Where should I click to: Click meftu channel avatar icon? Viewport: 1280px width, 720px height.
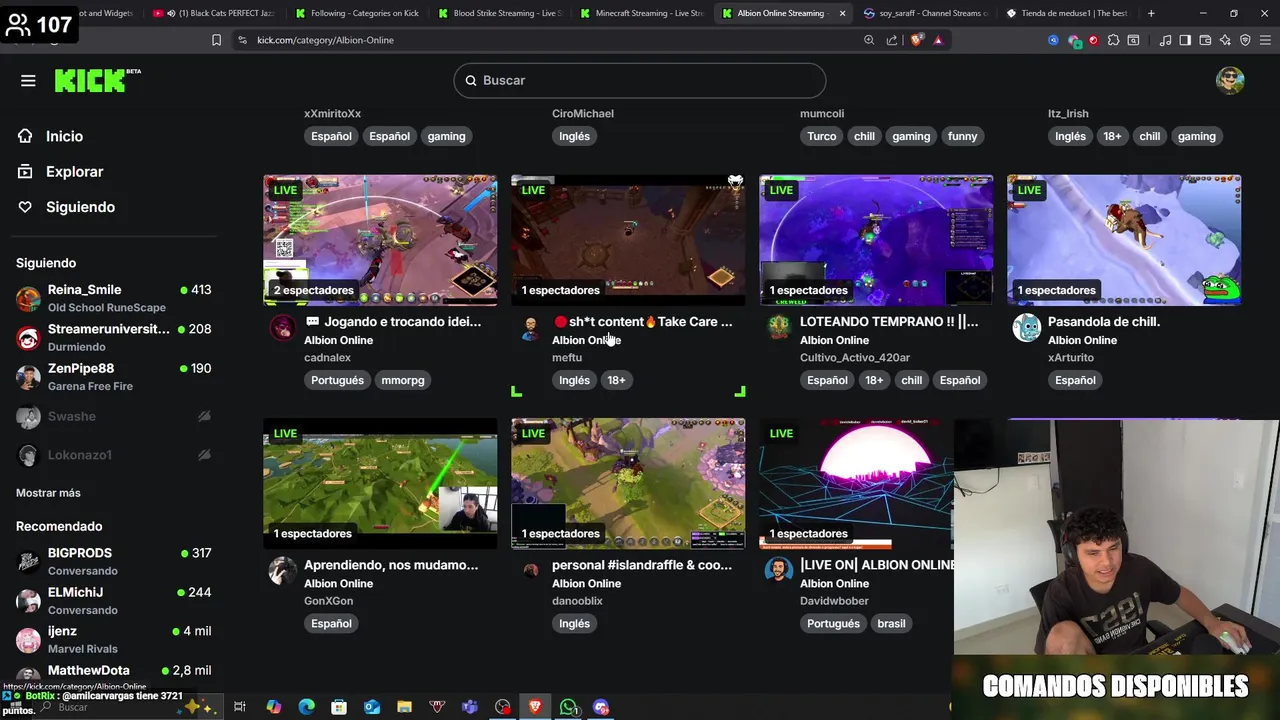530,328
